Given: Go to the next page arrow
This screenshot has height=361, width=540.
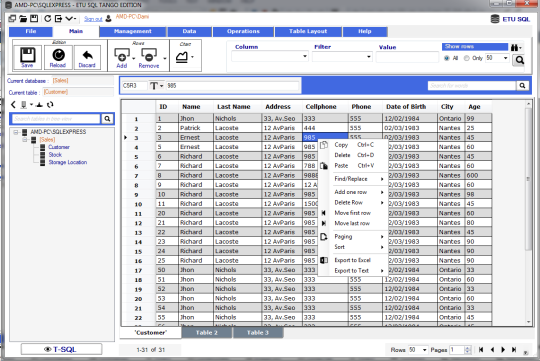Looking at the screenshot, I should 503,350.
